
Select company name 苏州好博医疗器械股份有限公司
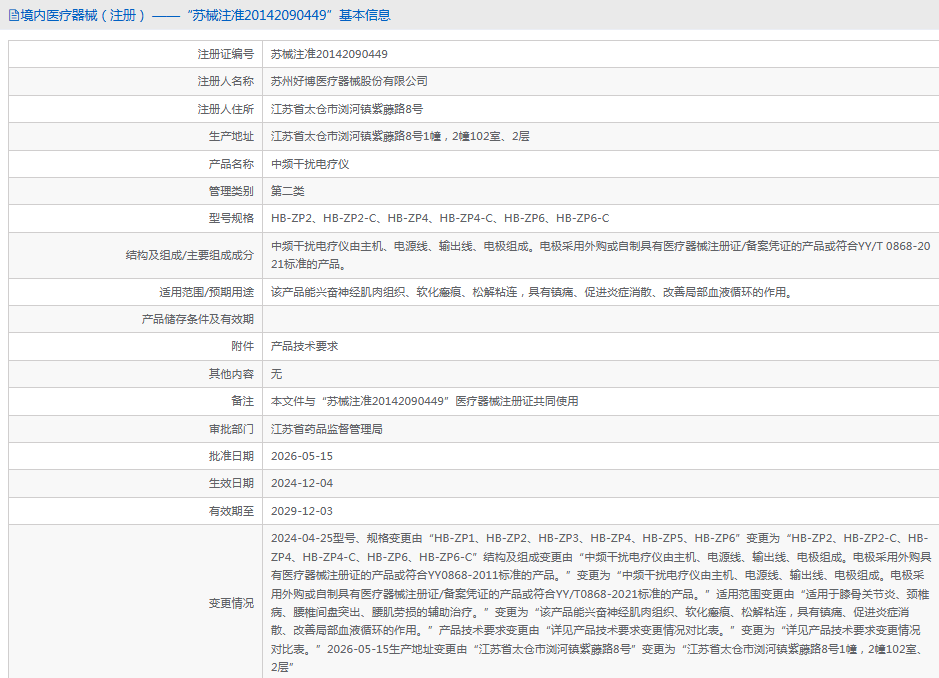tap(349, 81)
